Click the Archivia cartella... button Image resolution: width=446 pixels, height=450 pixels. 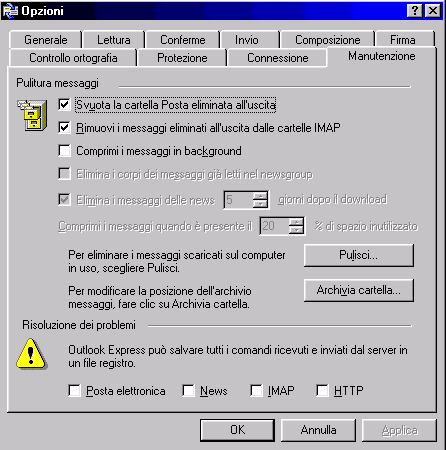(x=359, y=290)
